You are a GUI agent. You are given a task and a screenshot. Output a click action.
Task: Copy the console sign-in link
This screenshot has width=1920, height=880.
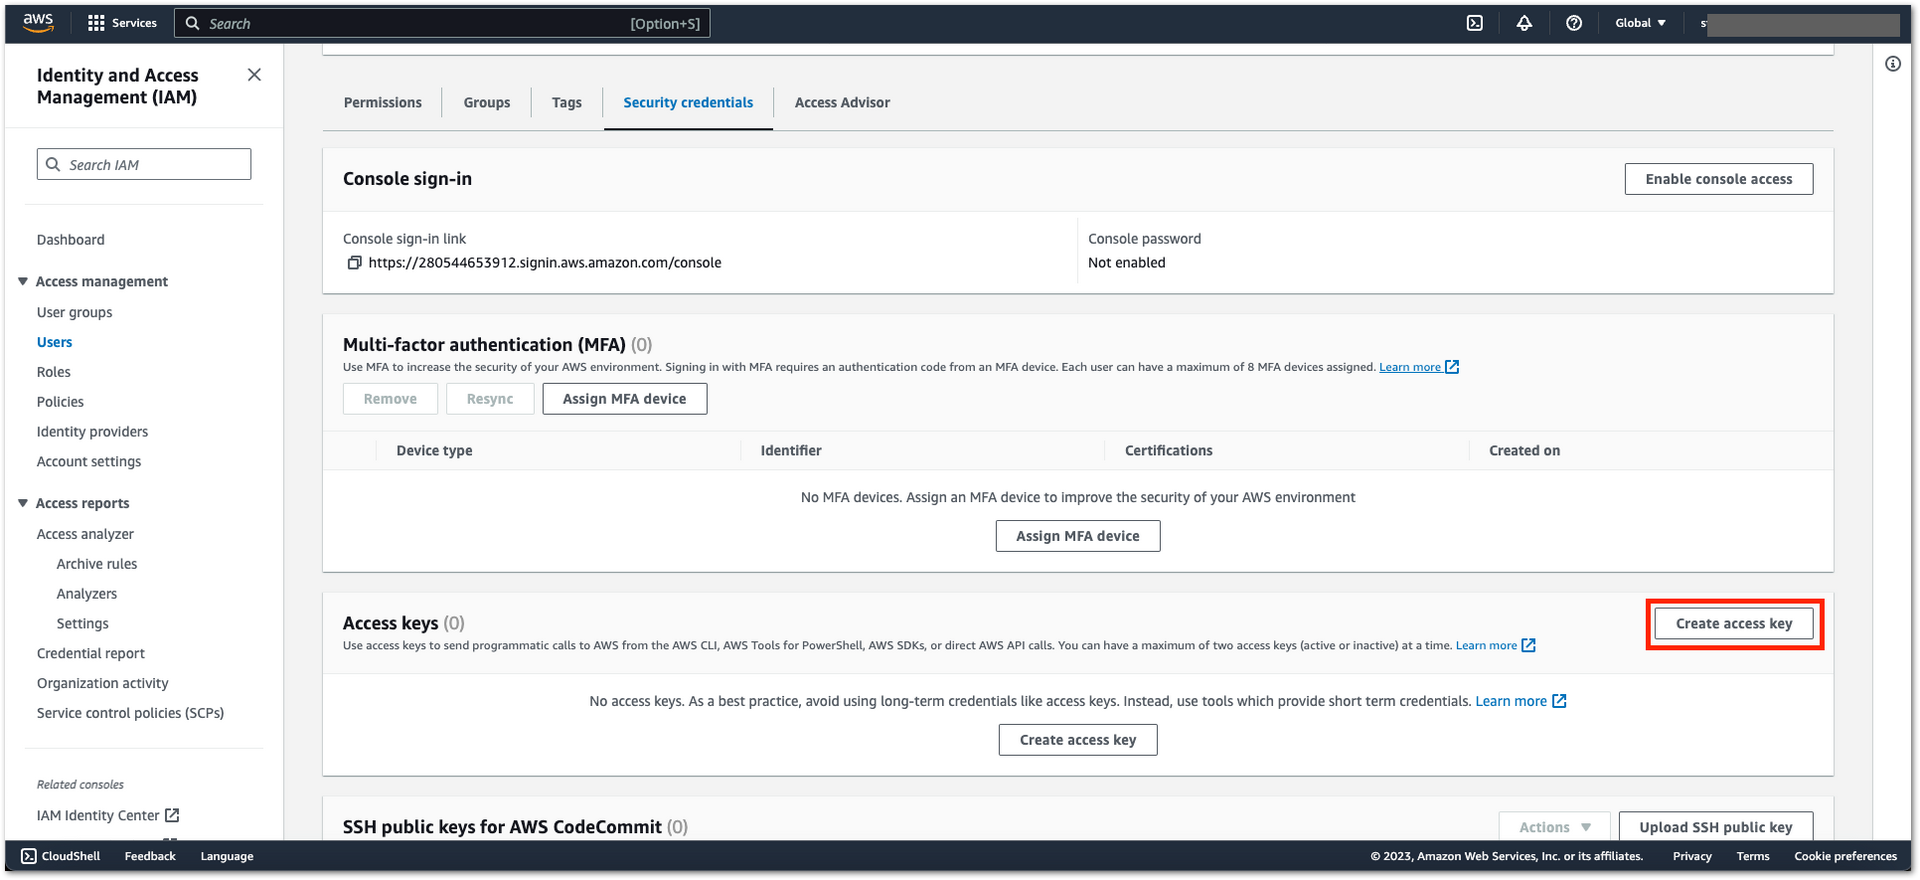tap(354, 263)
